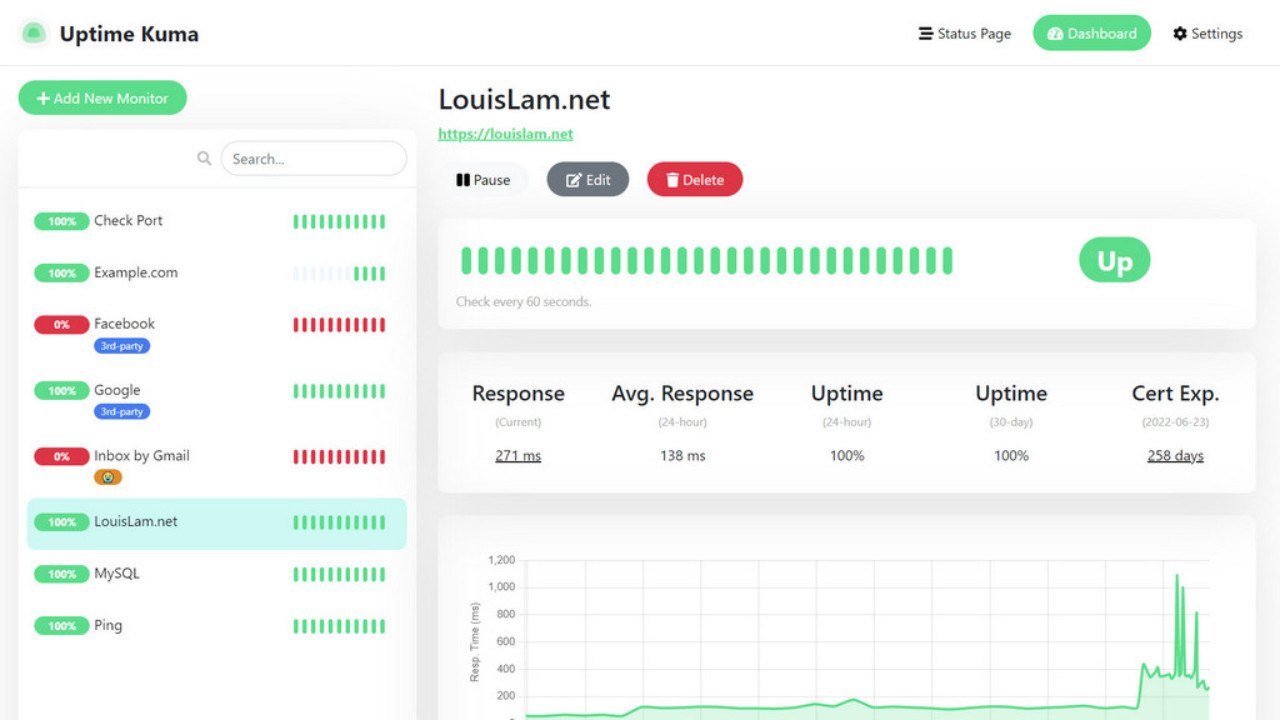
Task: Open the https://louislam.net link
Action: tap(506, 133)
